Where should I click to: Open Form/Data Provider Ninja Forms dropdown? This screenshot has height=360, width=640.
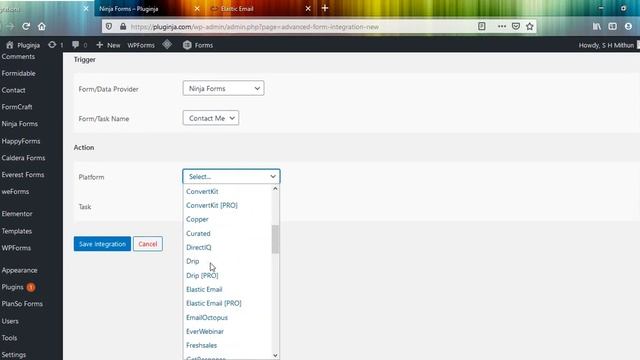point(223,88)
